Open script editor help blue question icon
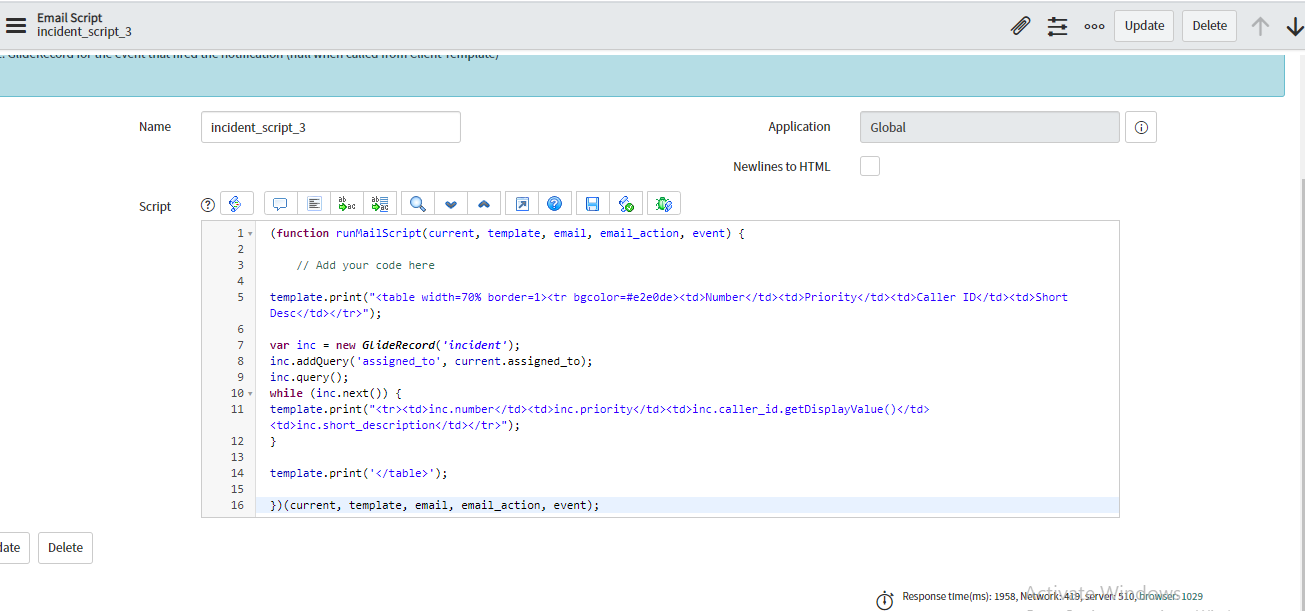 point(554,204)
